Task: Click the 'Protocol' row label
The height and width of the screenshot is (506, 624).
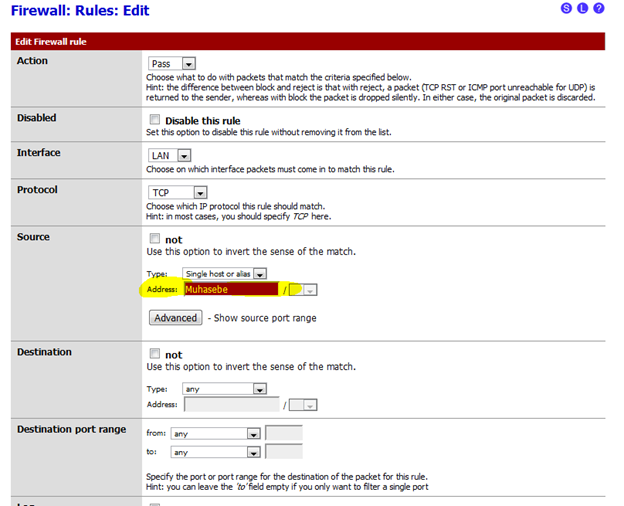Action: 37,190
